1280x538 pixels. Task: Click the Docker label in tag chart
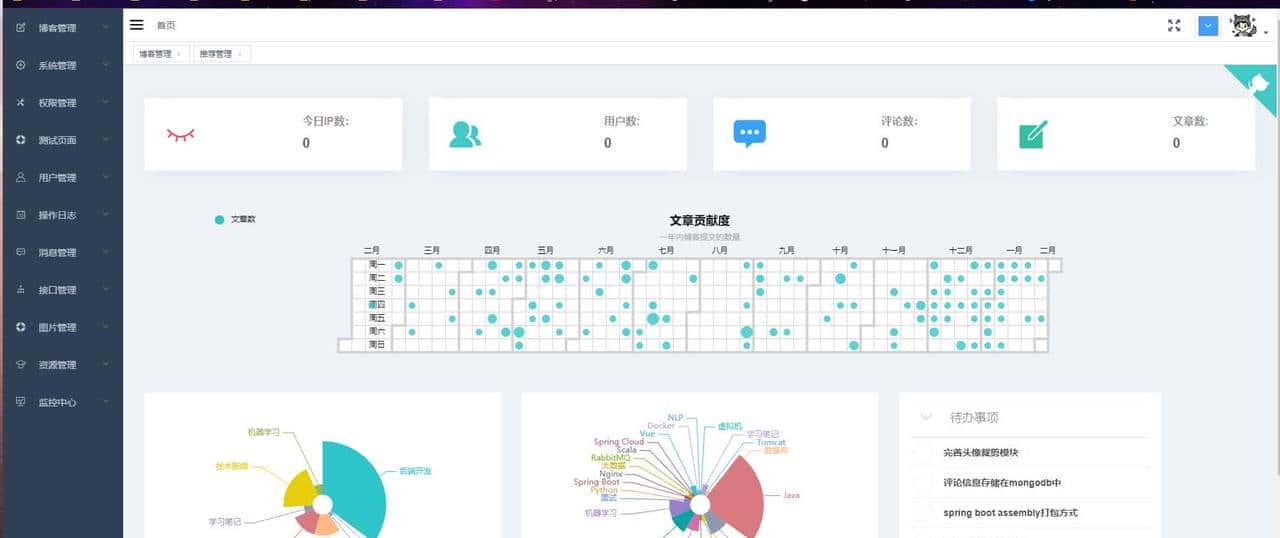point(661,426)
